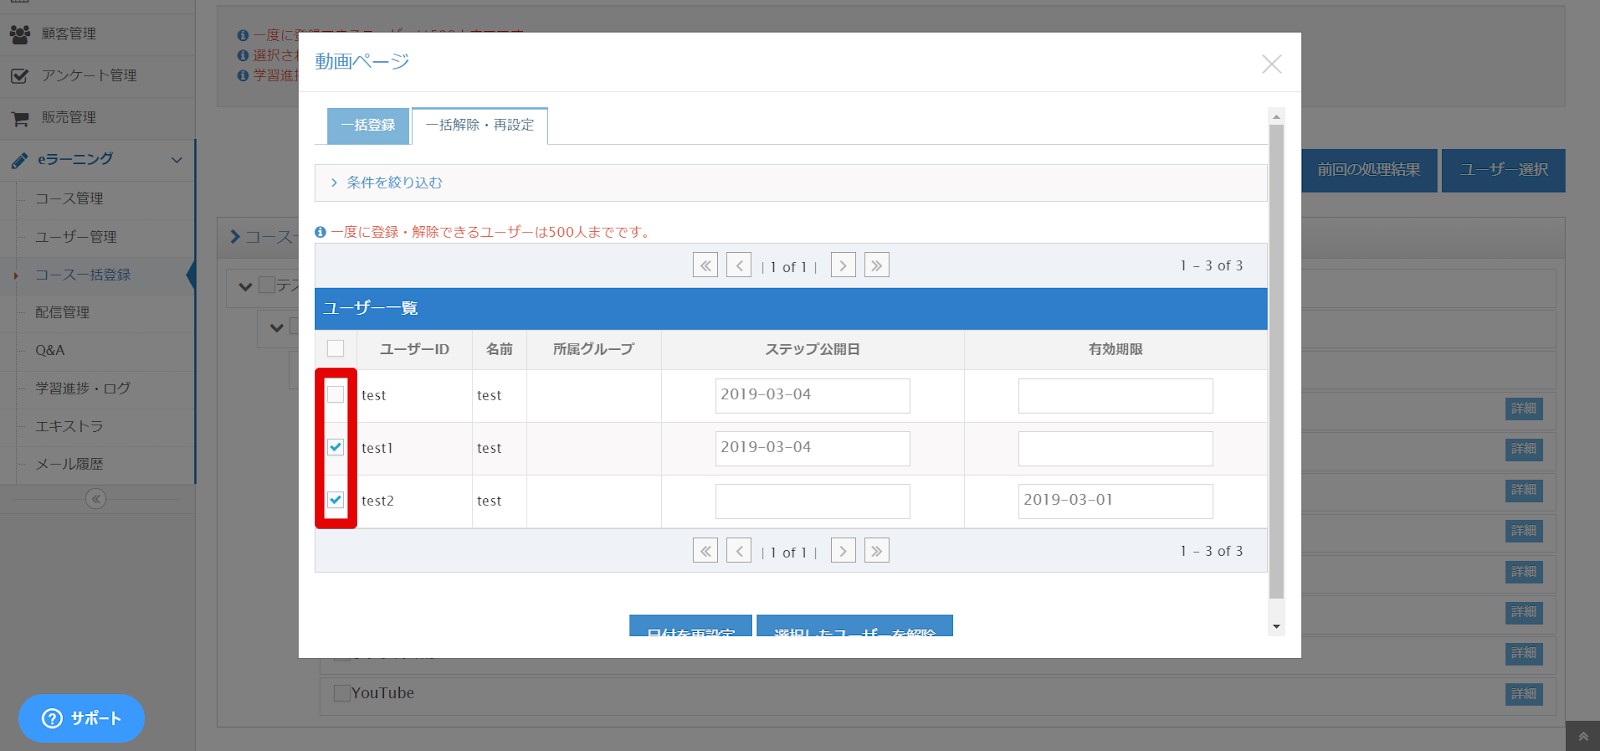Click the 詳細 button in the YouTube row
The width and height of the screenshot is (1600, 751).
pos(1524,694)
